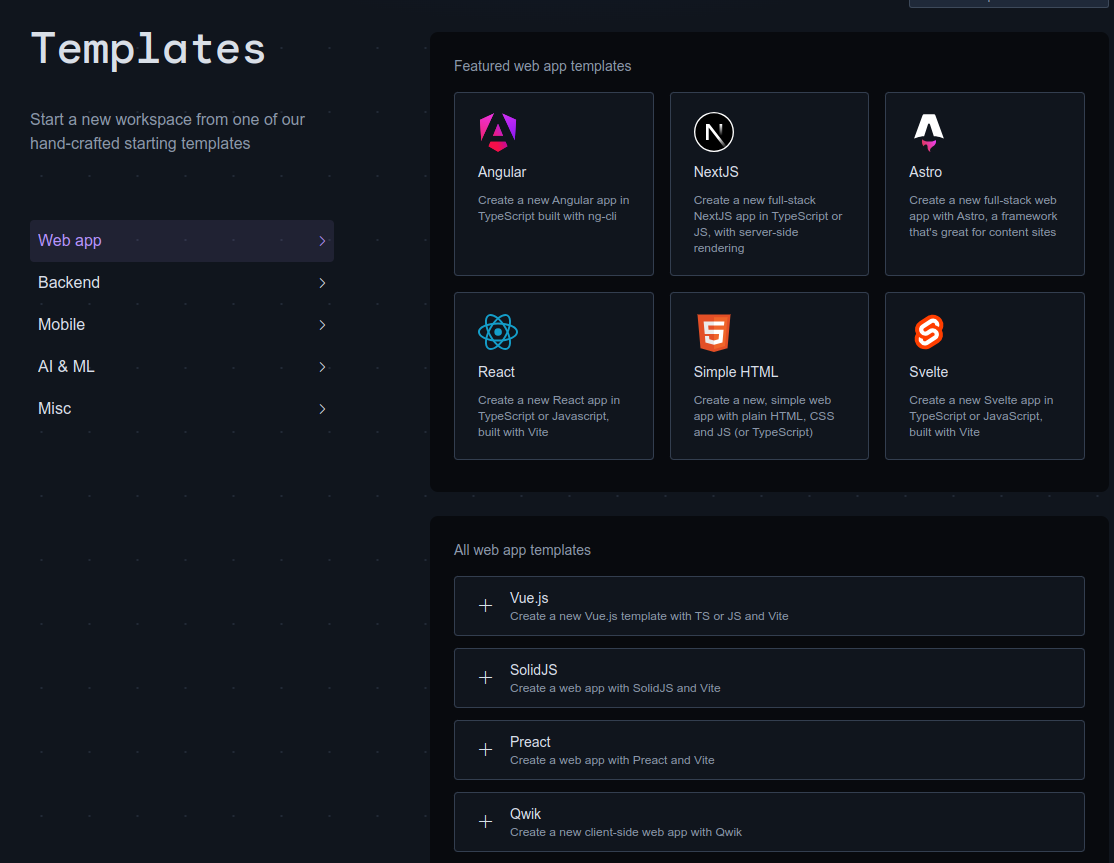Click the plus icon beside Vue.js
Screen dimensions: 1114x863
[486, 606]
